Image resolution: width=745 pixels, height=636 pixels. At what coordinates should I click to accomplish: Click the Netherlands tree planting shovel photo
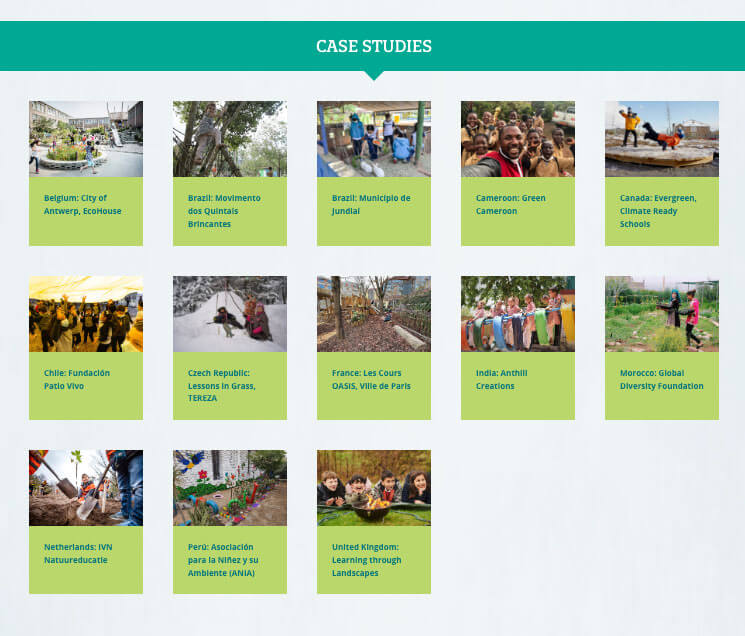[x=86, y=488]
